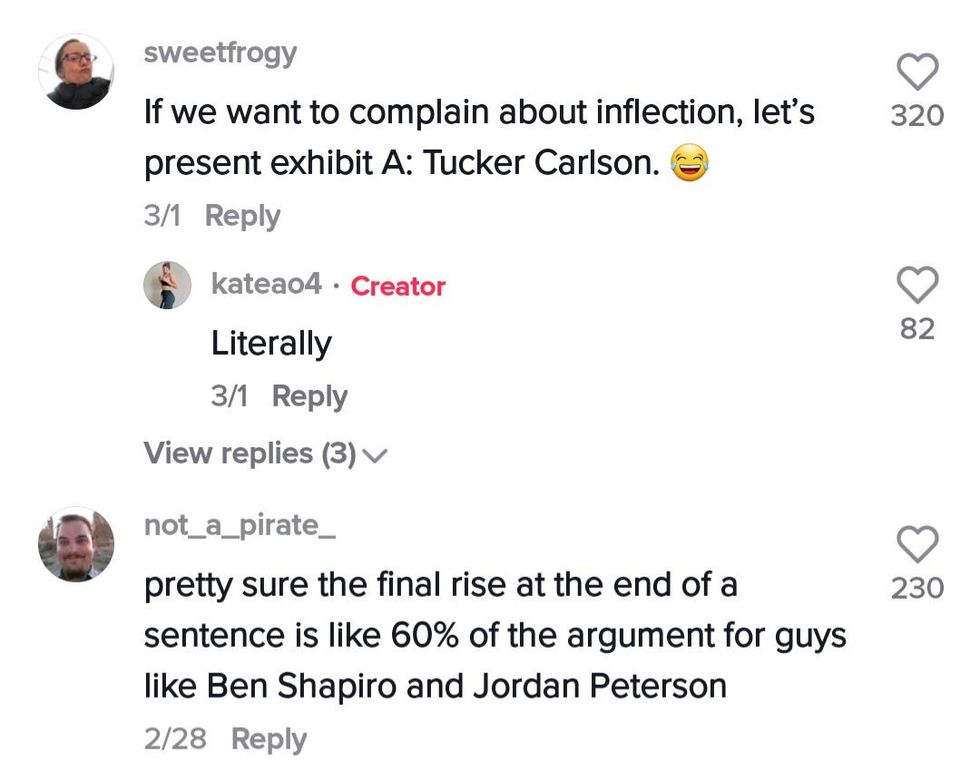The image size is (980, 771).
Task: Open not_a_pirate_'s profile picture
Action: point(76,545)
